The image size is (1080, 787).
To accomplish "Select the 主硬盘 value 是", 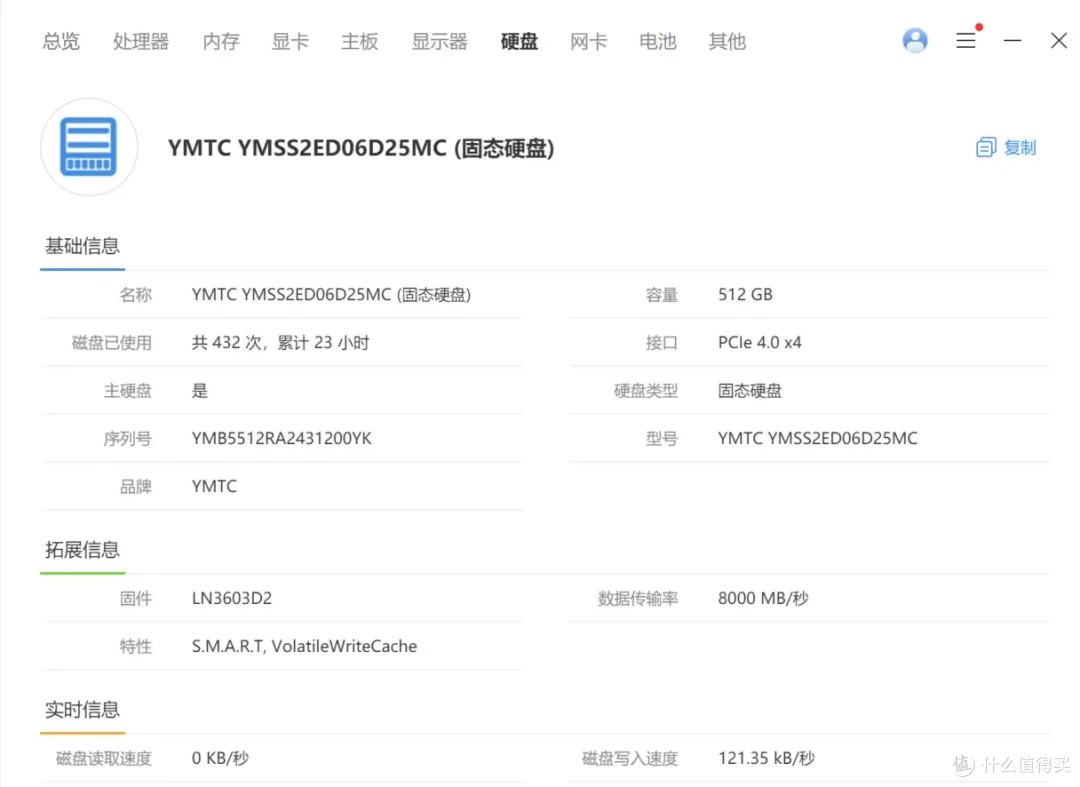I will (200, 391).
